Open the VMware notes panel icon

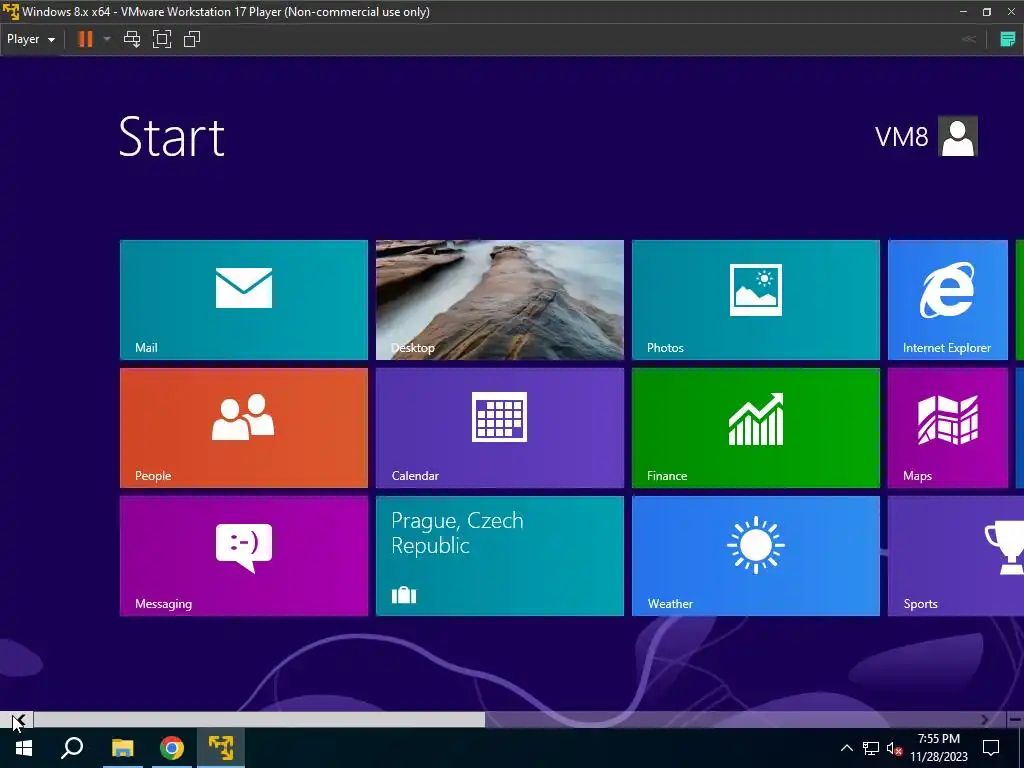coord(1008,39)
